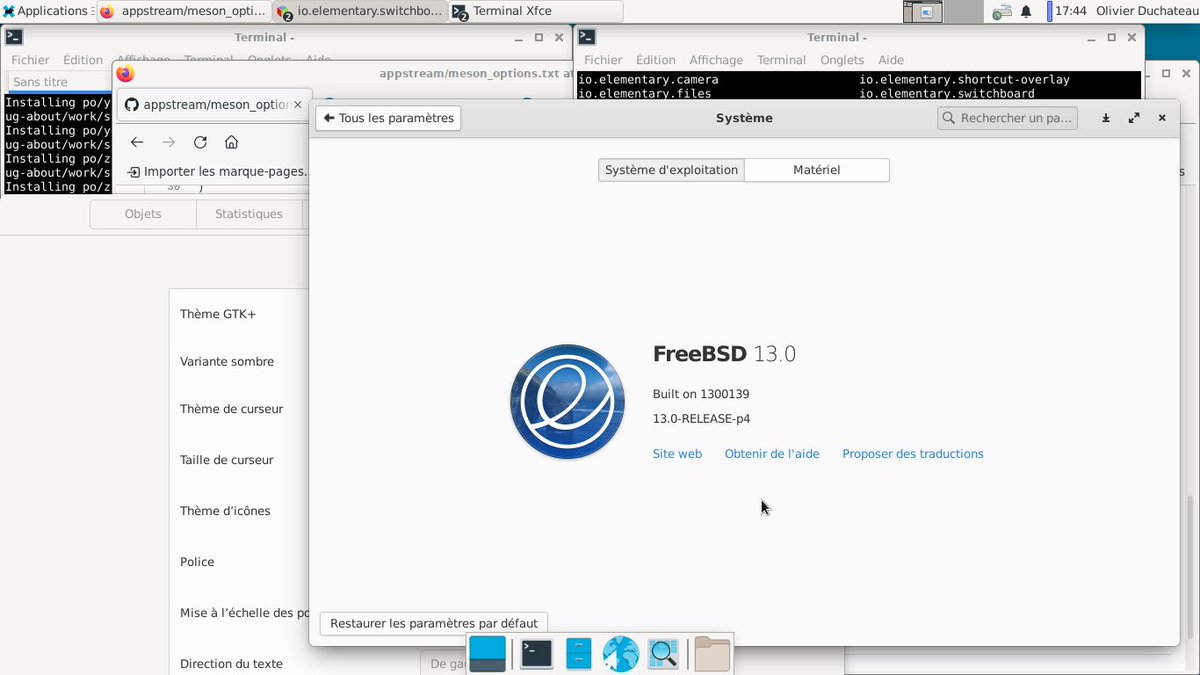Screen dimensions: 1200x675
Task: Open the notifications bell icon
Action: pyautogui.click(x=1026, y=12)
